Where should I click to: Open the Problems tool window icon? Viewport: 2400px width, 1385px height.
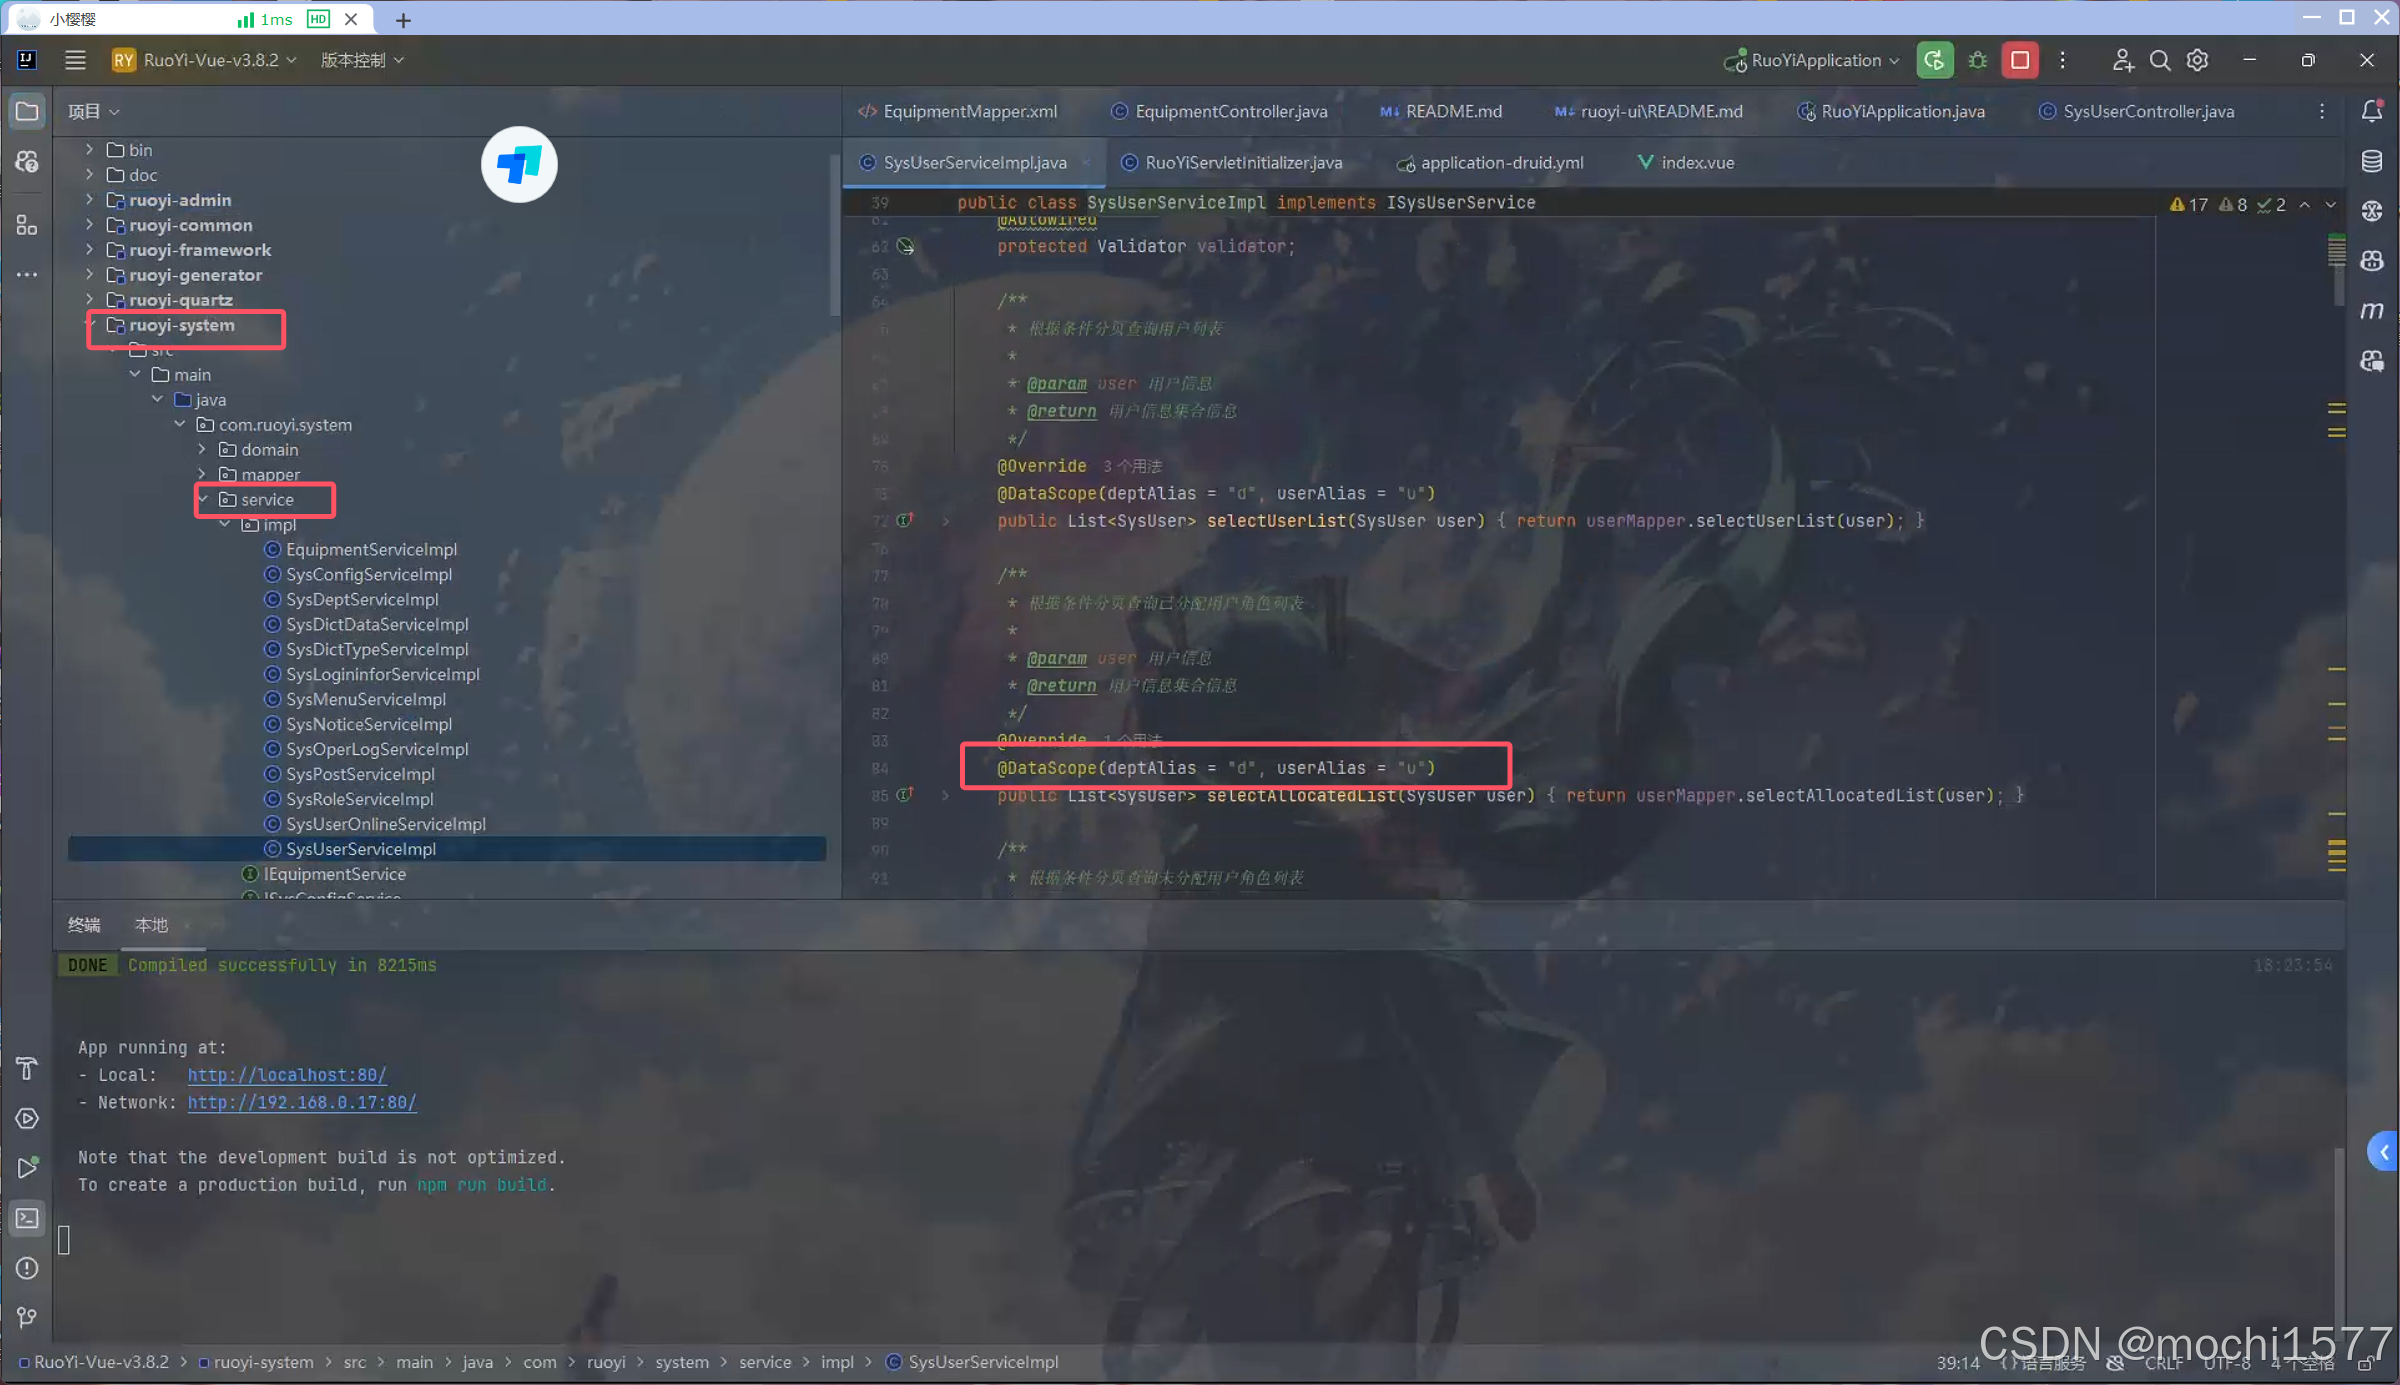27,1267
